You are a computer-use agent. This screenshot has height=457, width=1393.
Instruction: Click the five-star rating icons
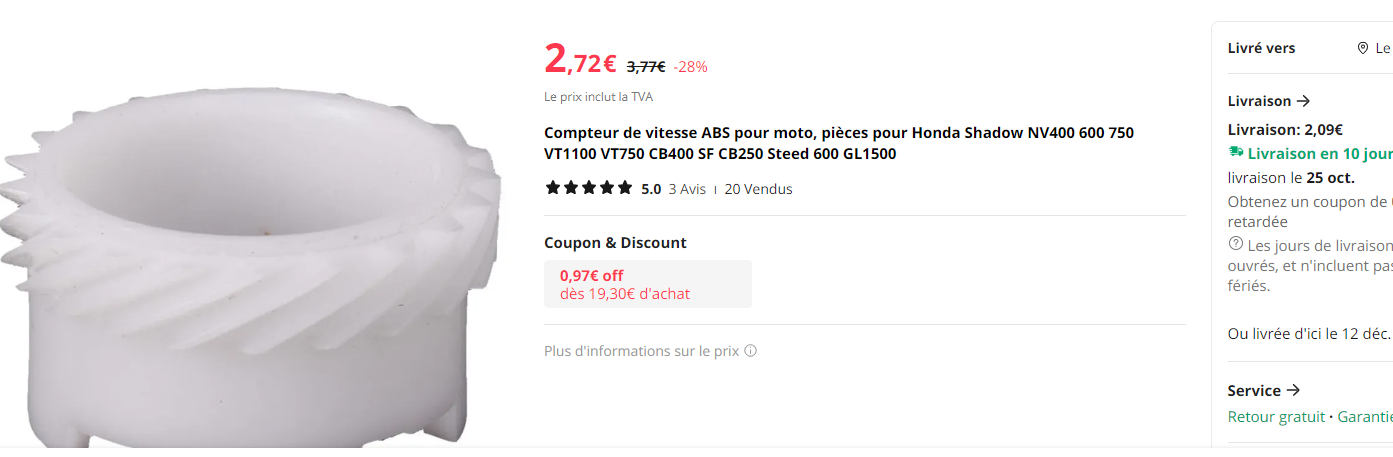point(589,188)
